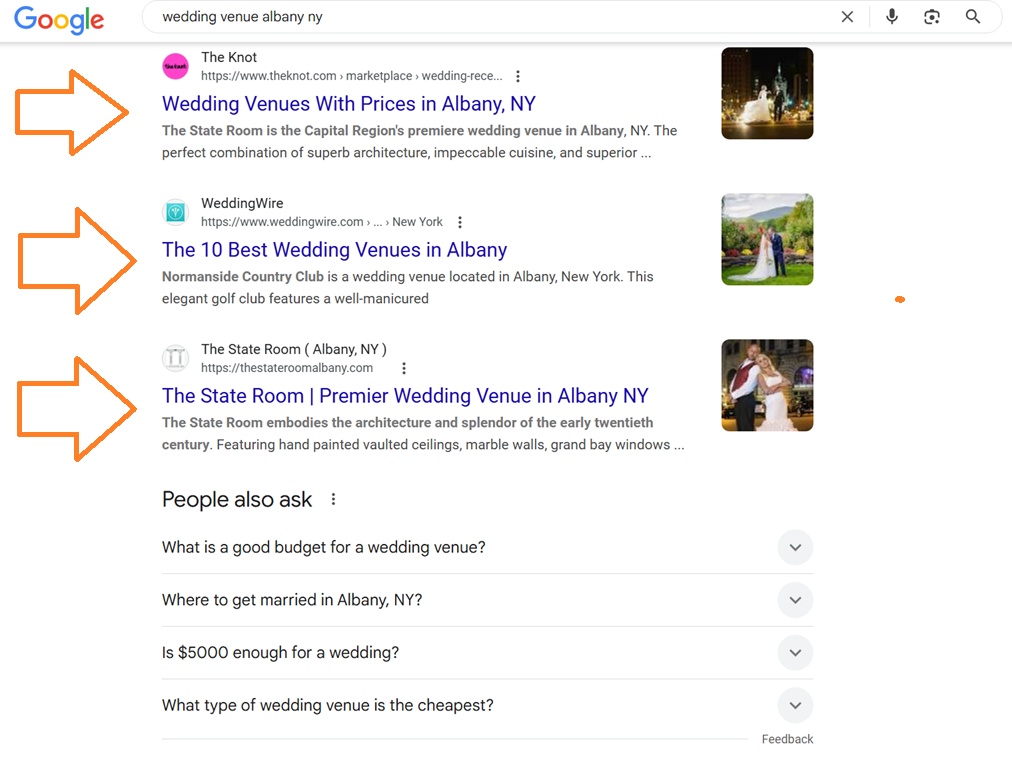Click WeddingWire teal favicon

tap(176, 212)
